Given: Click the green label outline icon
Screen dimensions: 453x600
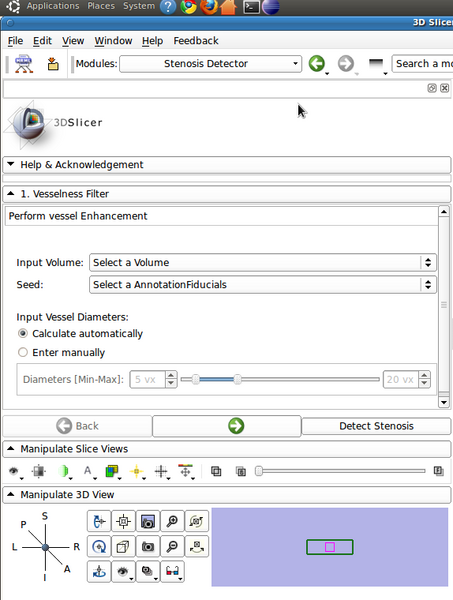Looking at the screenshot, I should 64,471.
